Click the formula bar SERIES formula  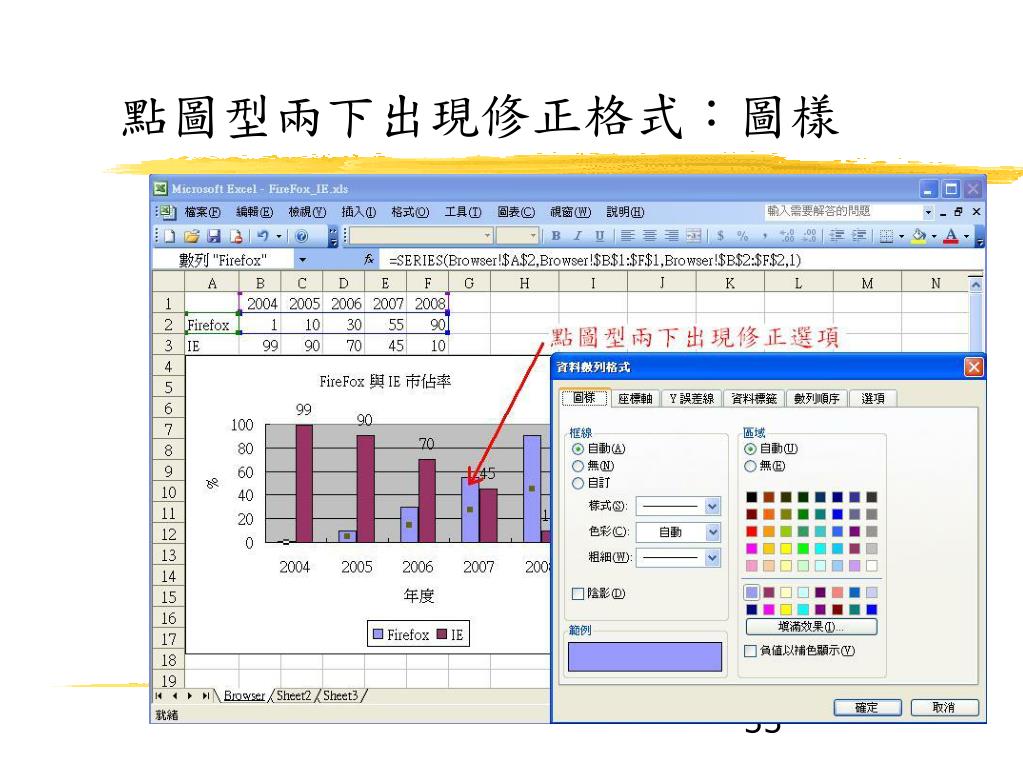point(594,260)
